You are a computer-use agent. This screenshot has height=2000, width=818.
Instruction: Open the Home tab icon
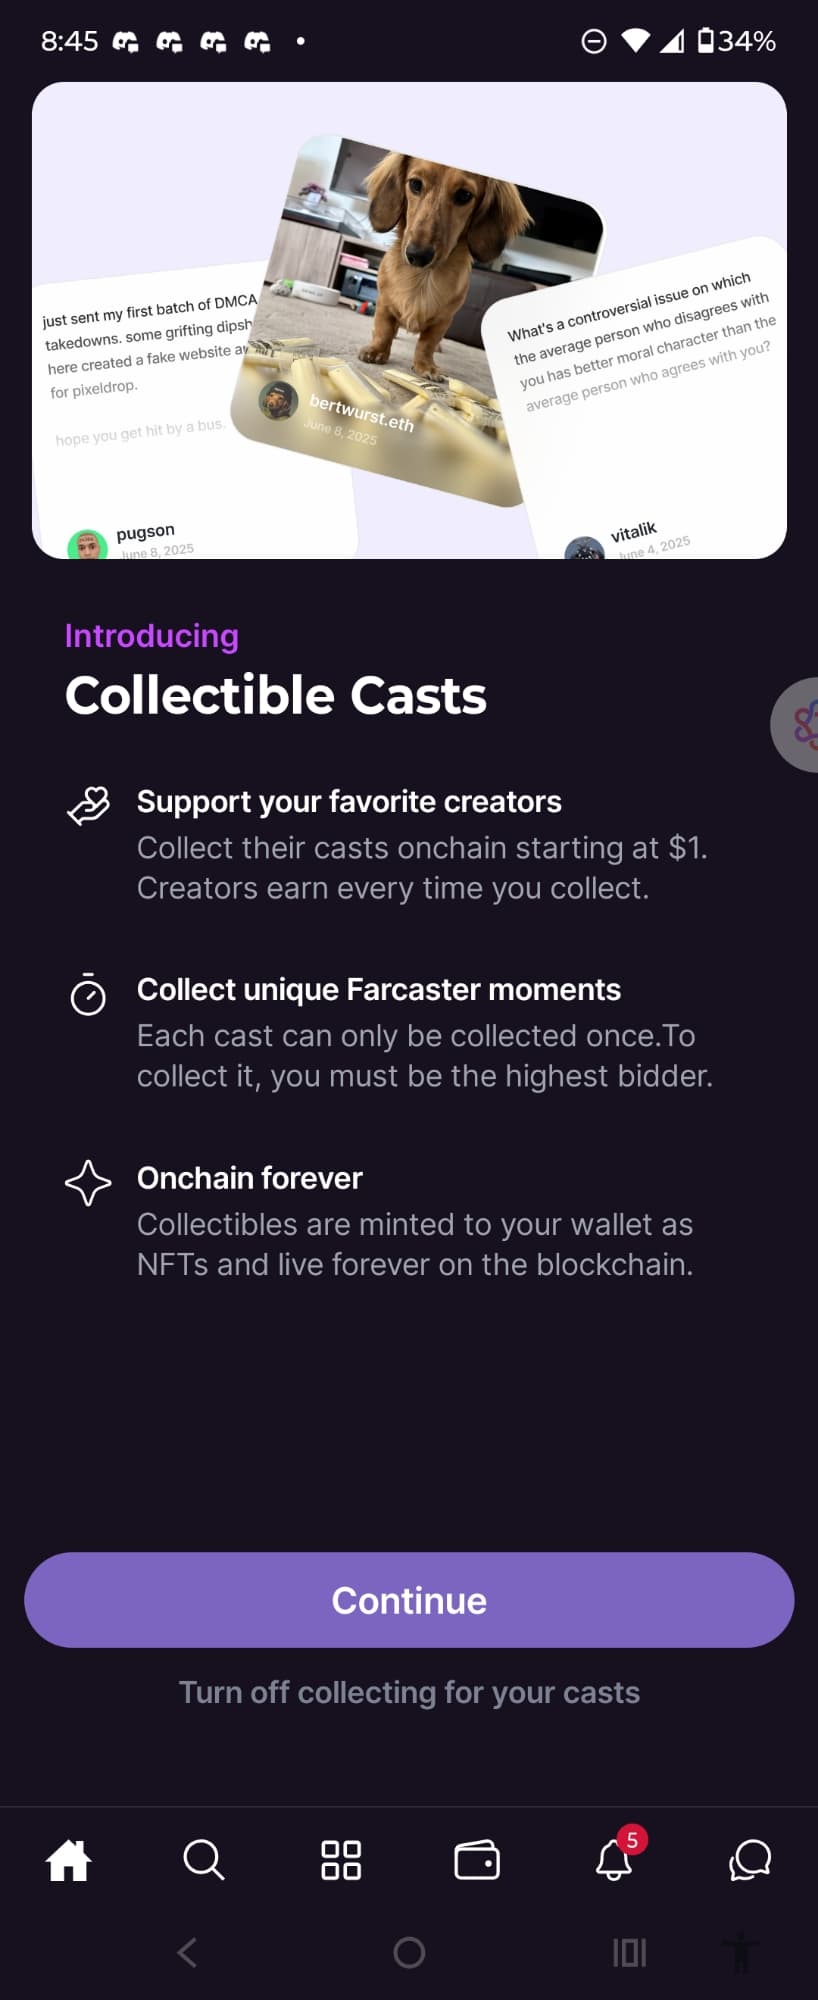coord(69,1861)
